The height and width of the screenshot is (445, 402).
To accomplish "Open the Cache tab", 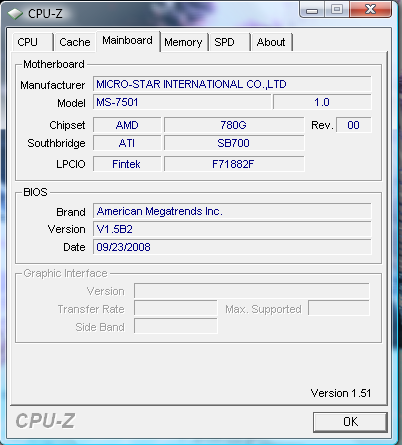I will coord(75,42).
